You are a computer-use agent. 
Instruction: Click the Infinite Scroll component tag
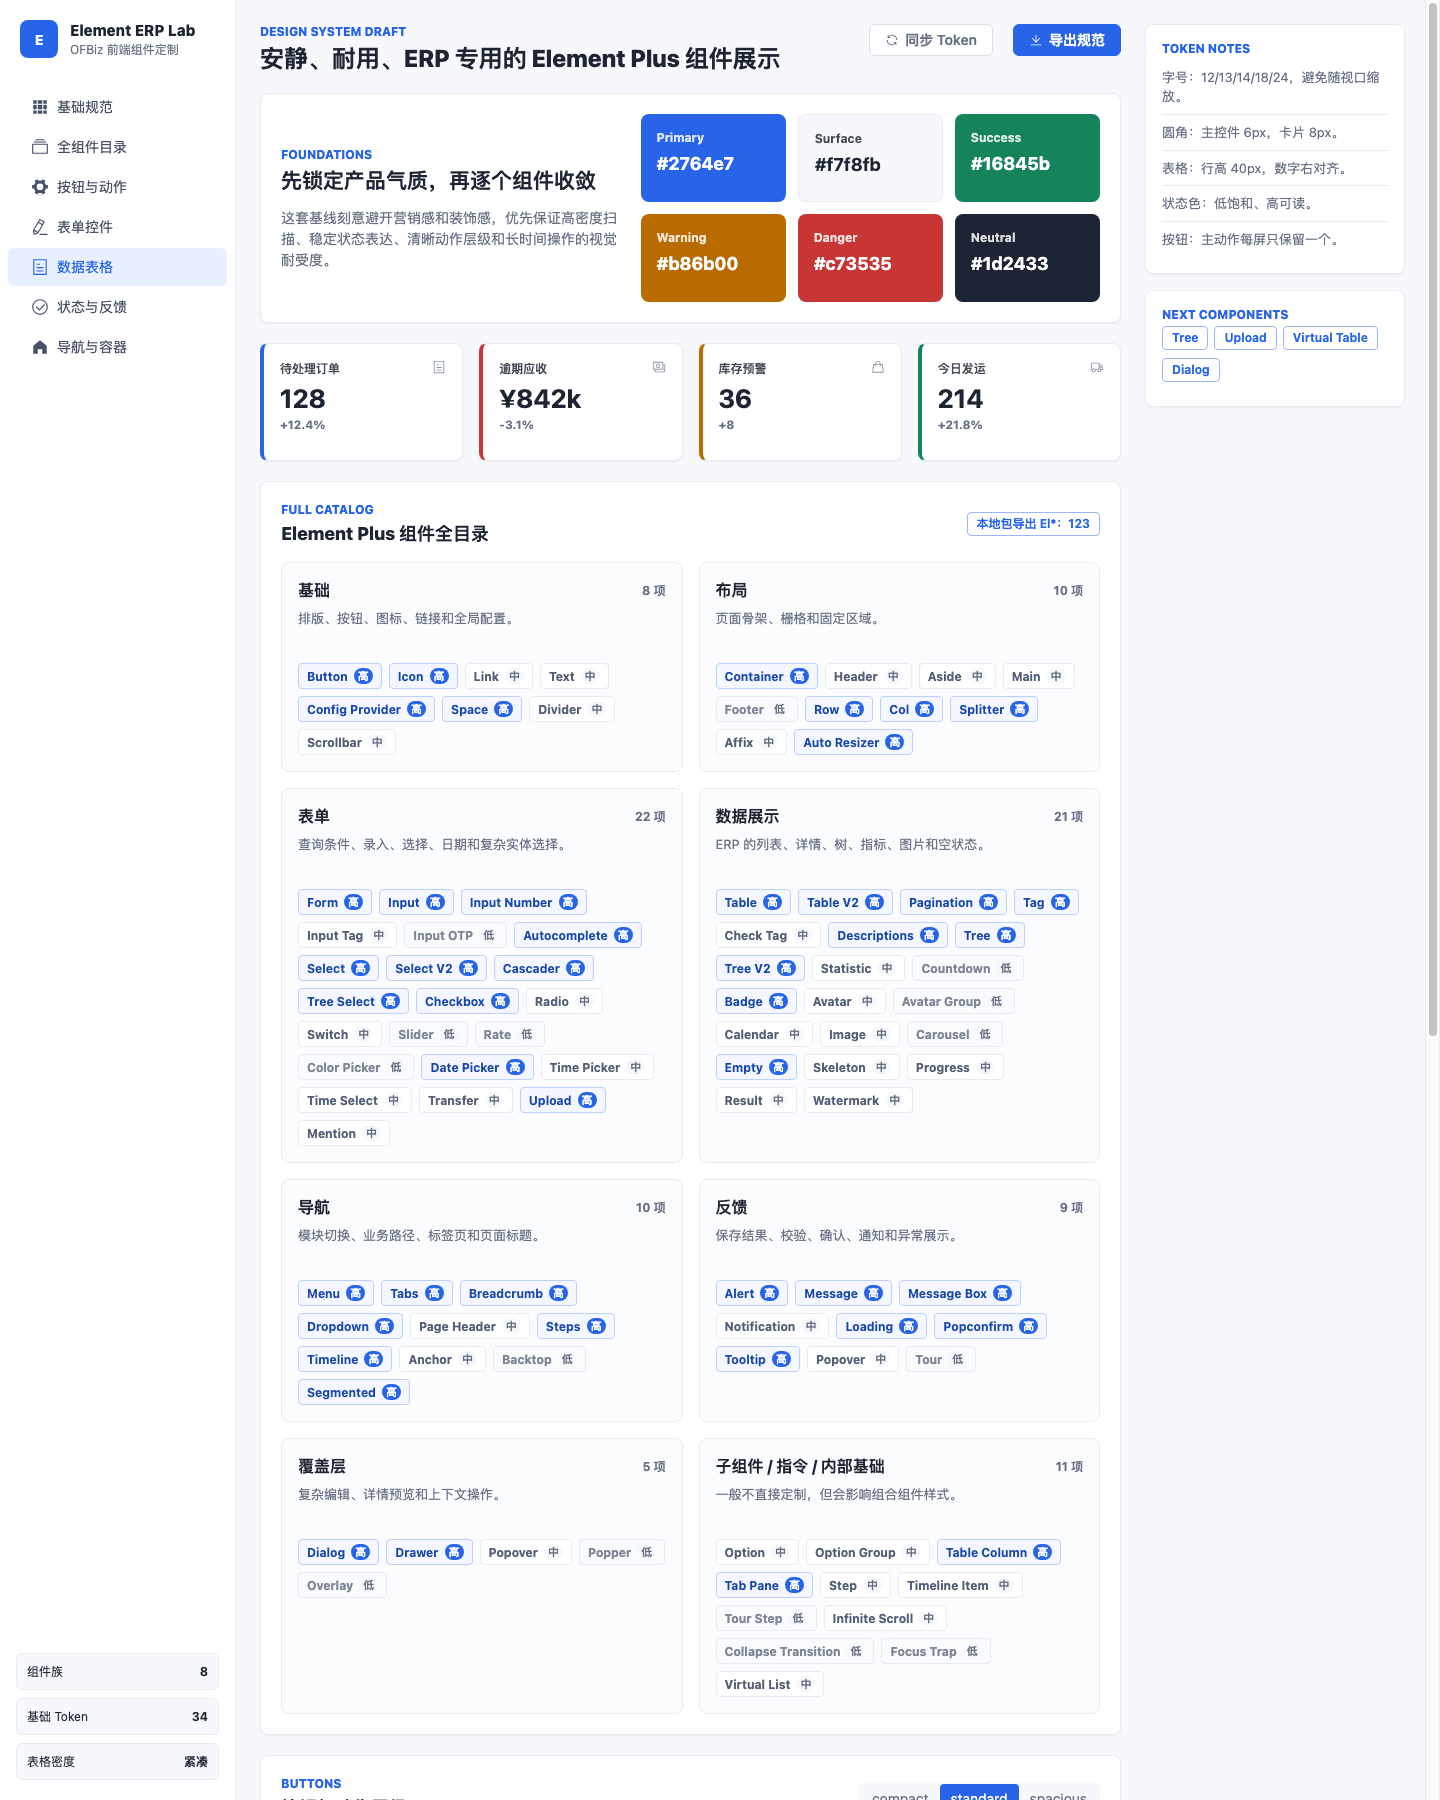tap(885, 1619)
